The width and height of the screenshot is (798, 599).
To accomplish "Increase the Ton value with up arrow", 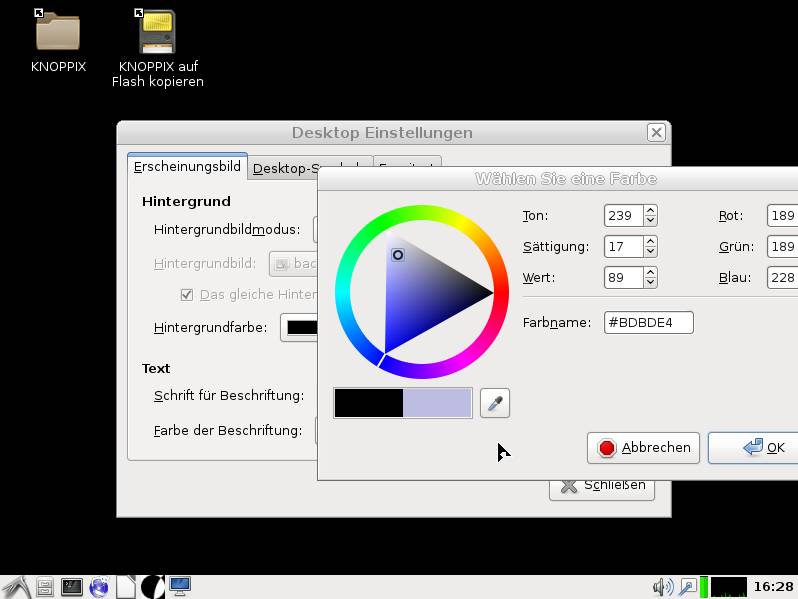I will pos(650,211).
